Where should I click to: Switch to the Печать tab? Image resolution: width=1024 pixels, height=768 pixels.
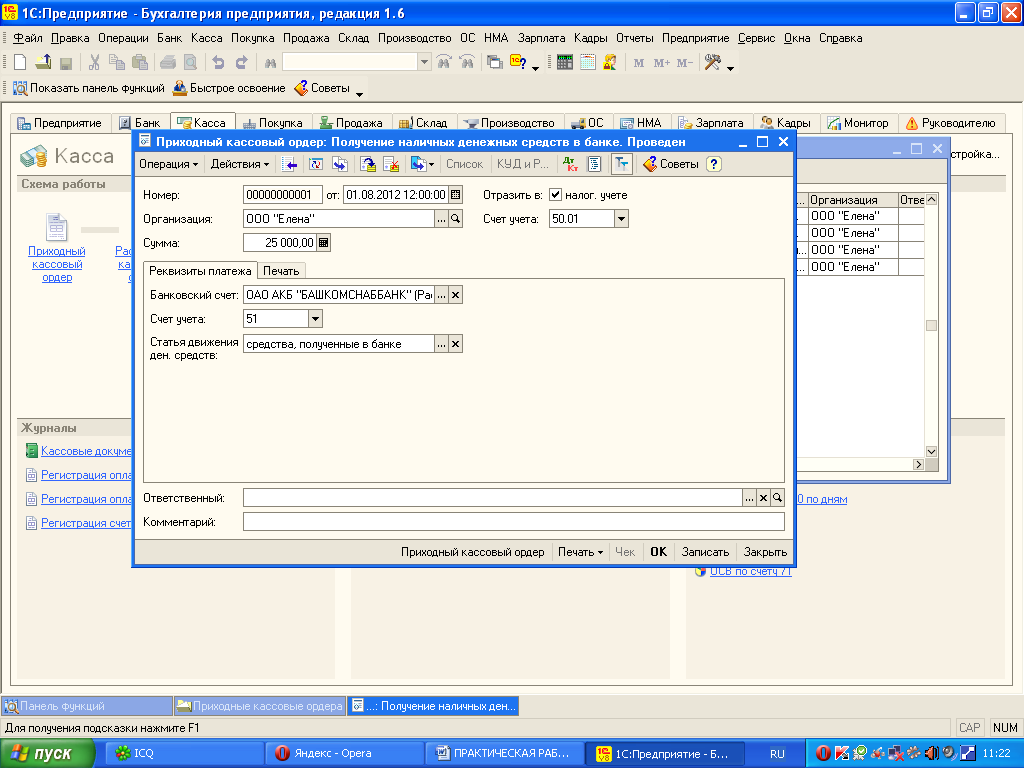281,271
